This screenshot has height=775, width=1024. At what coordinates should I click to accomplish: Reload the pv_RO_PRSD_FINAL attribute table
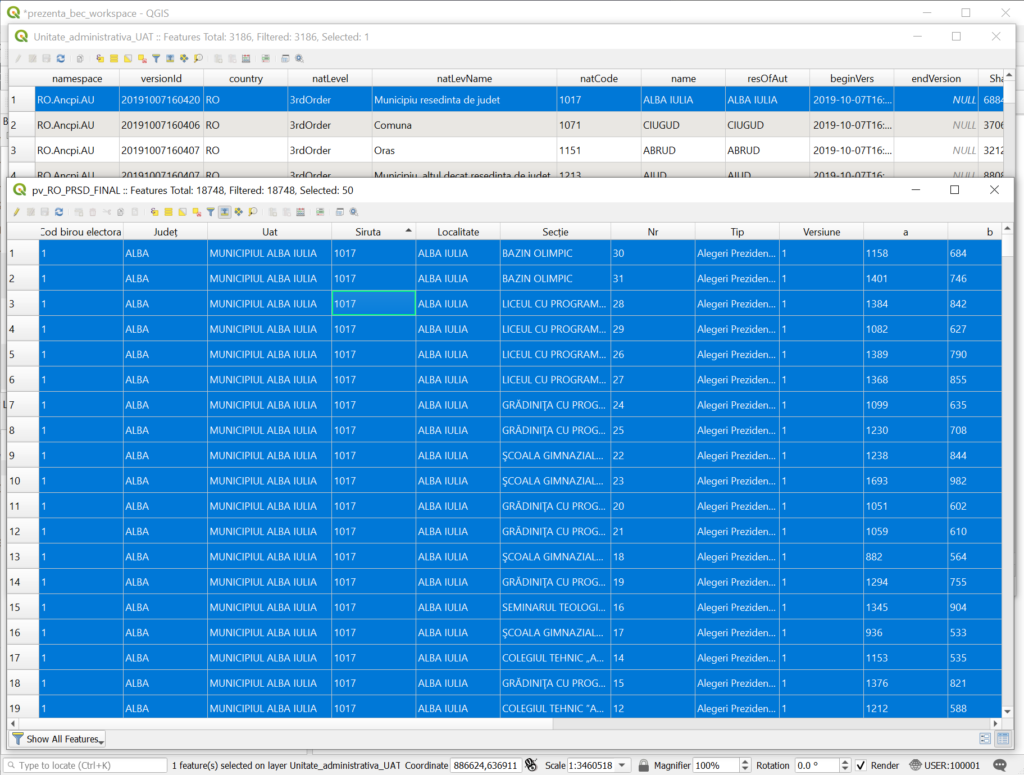pos(59,212)
